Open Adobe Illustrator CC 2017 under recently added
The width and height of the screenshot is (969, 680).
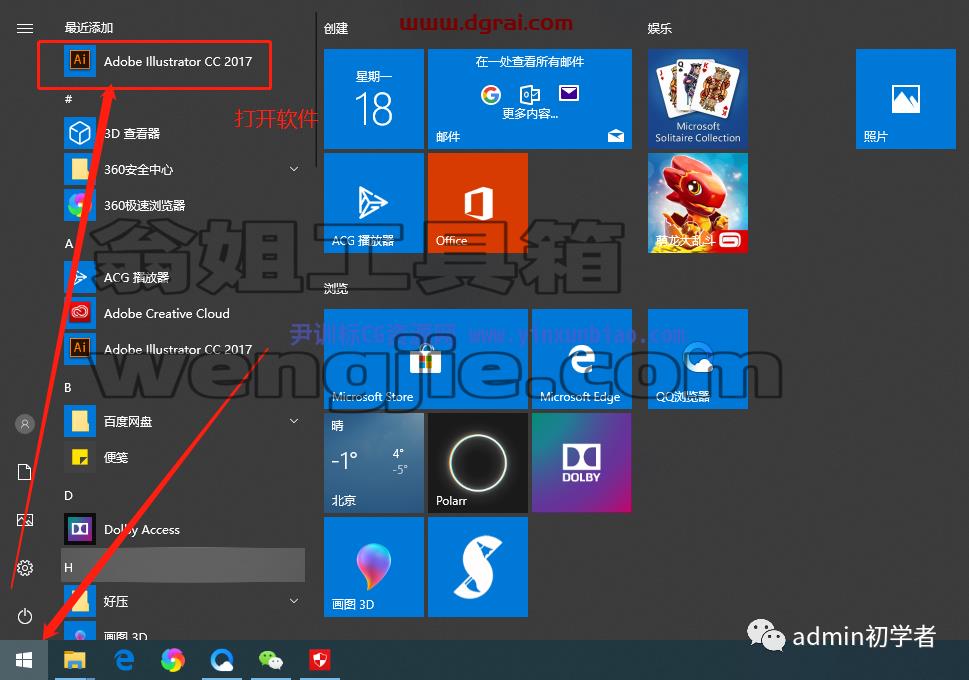click(x=167, y=61)
